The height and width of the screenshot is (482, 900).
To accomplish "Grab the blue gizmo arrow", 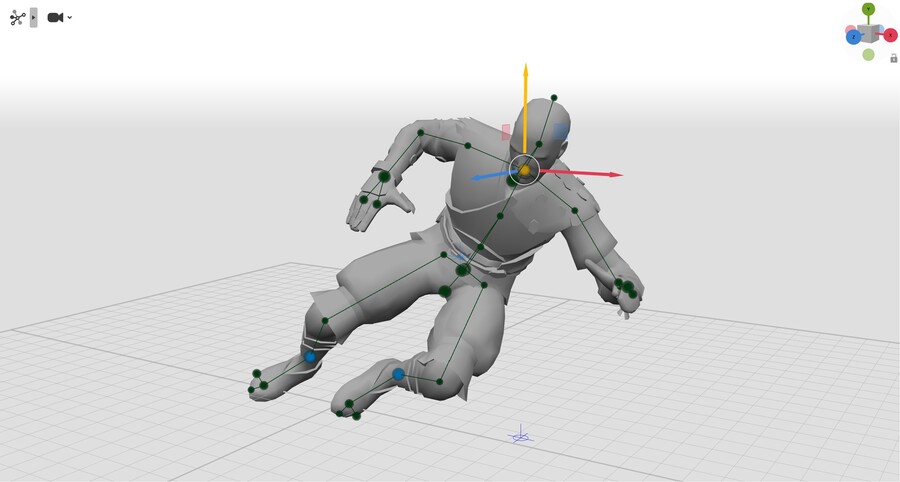I will pos(492,174).
